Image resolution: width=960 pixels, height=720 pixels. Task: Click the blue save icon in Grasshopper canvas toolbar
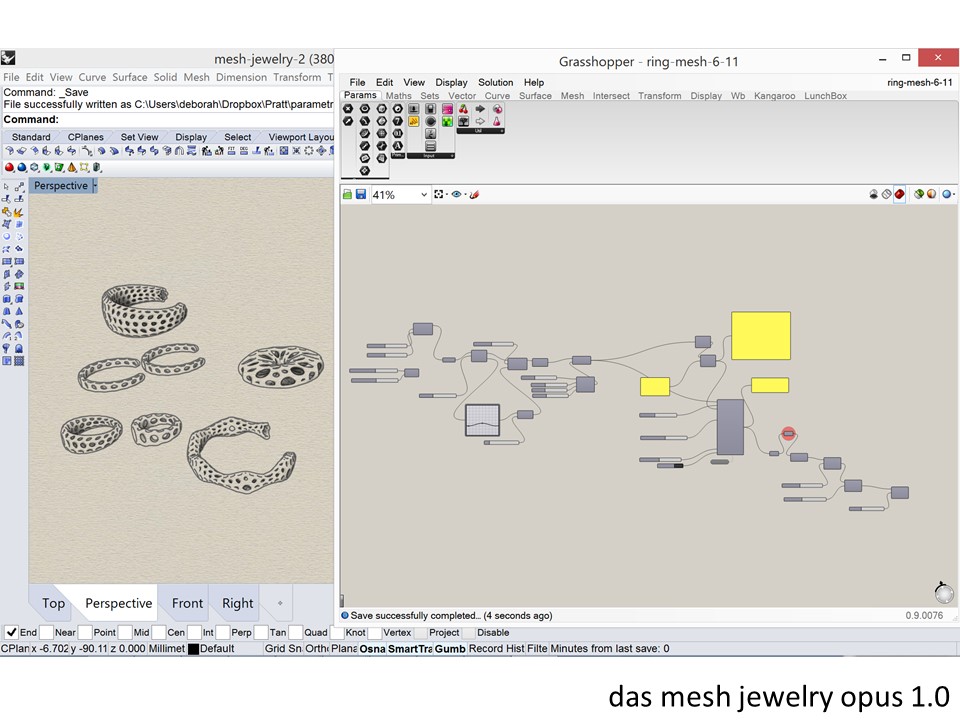pyautogui.click(x=360, y=194)
